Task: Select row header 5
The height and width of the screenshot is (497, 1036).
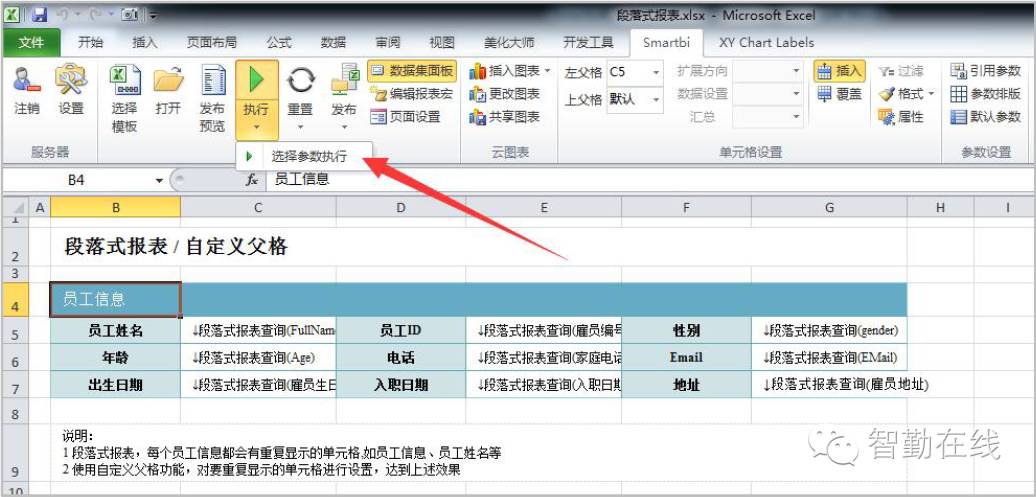Action: pos(16,332)
